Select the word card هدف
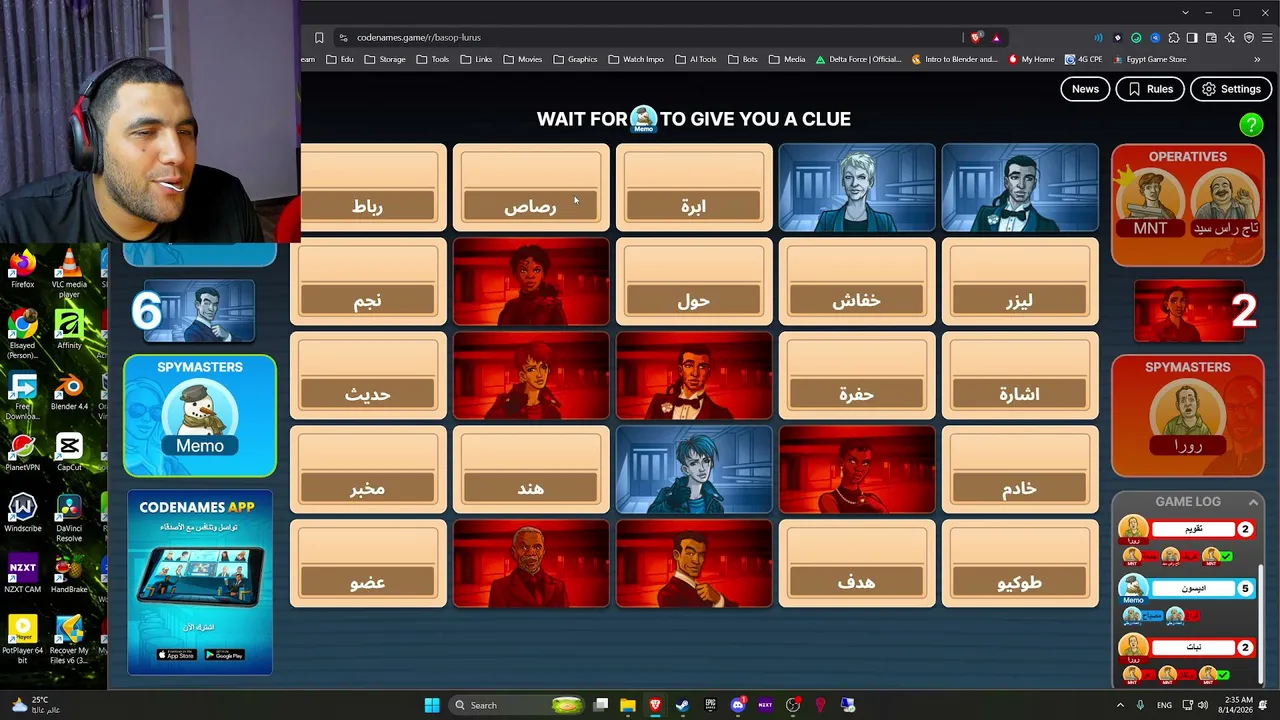 tap(857, 564)
